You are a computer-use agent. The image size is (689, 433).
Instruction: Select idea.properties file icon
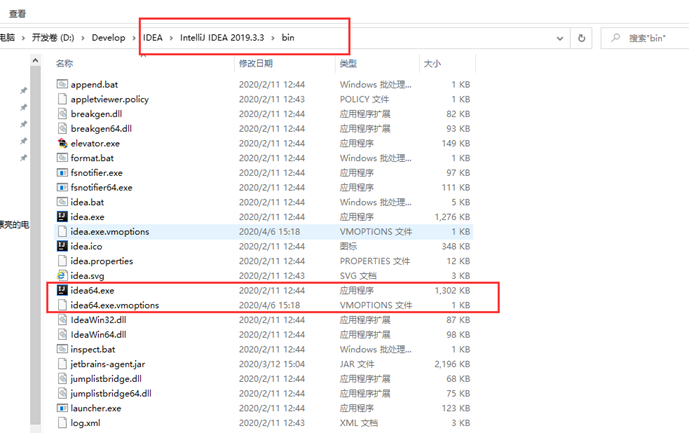62,261
